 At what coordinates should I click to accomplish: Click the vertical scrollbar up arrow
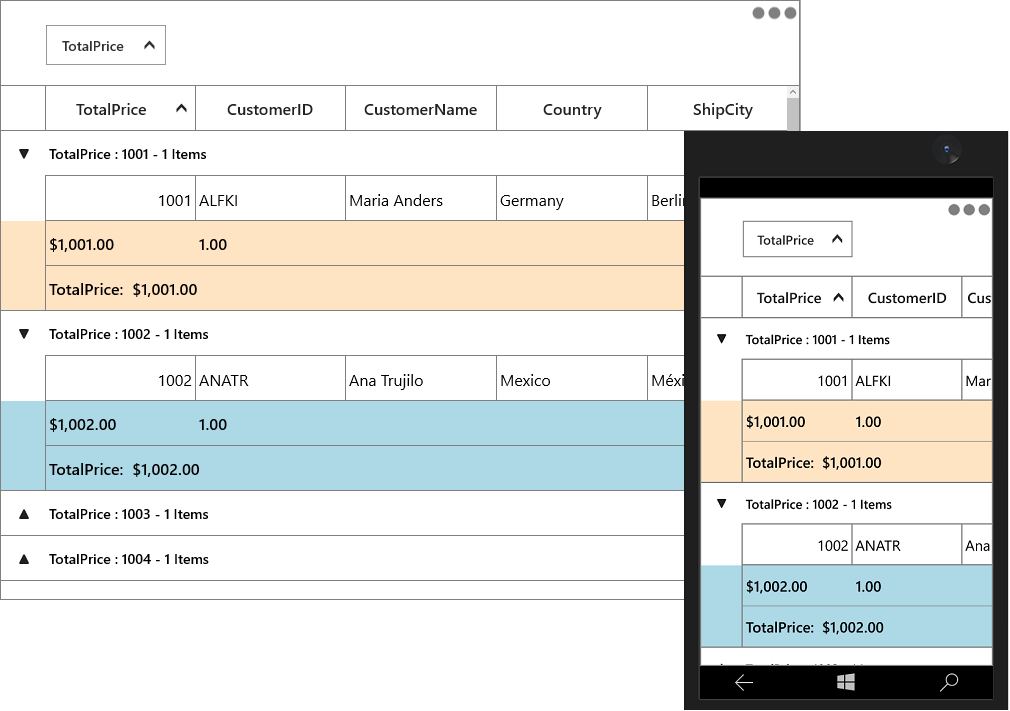point(793,93)
